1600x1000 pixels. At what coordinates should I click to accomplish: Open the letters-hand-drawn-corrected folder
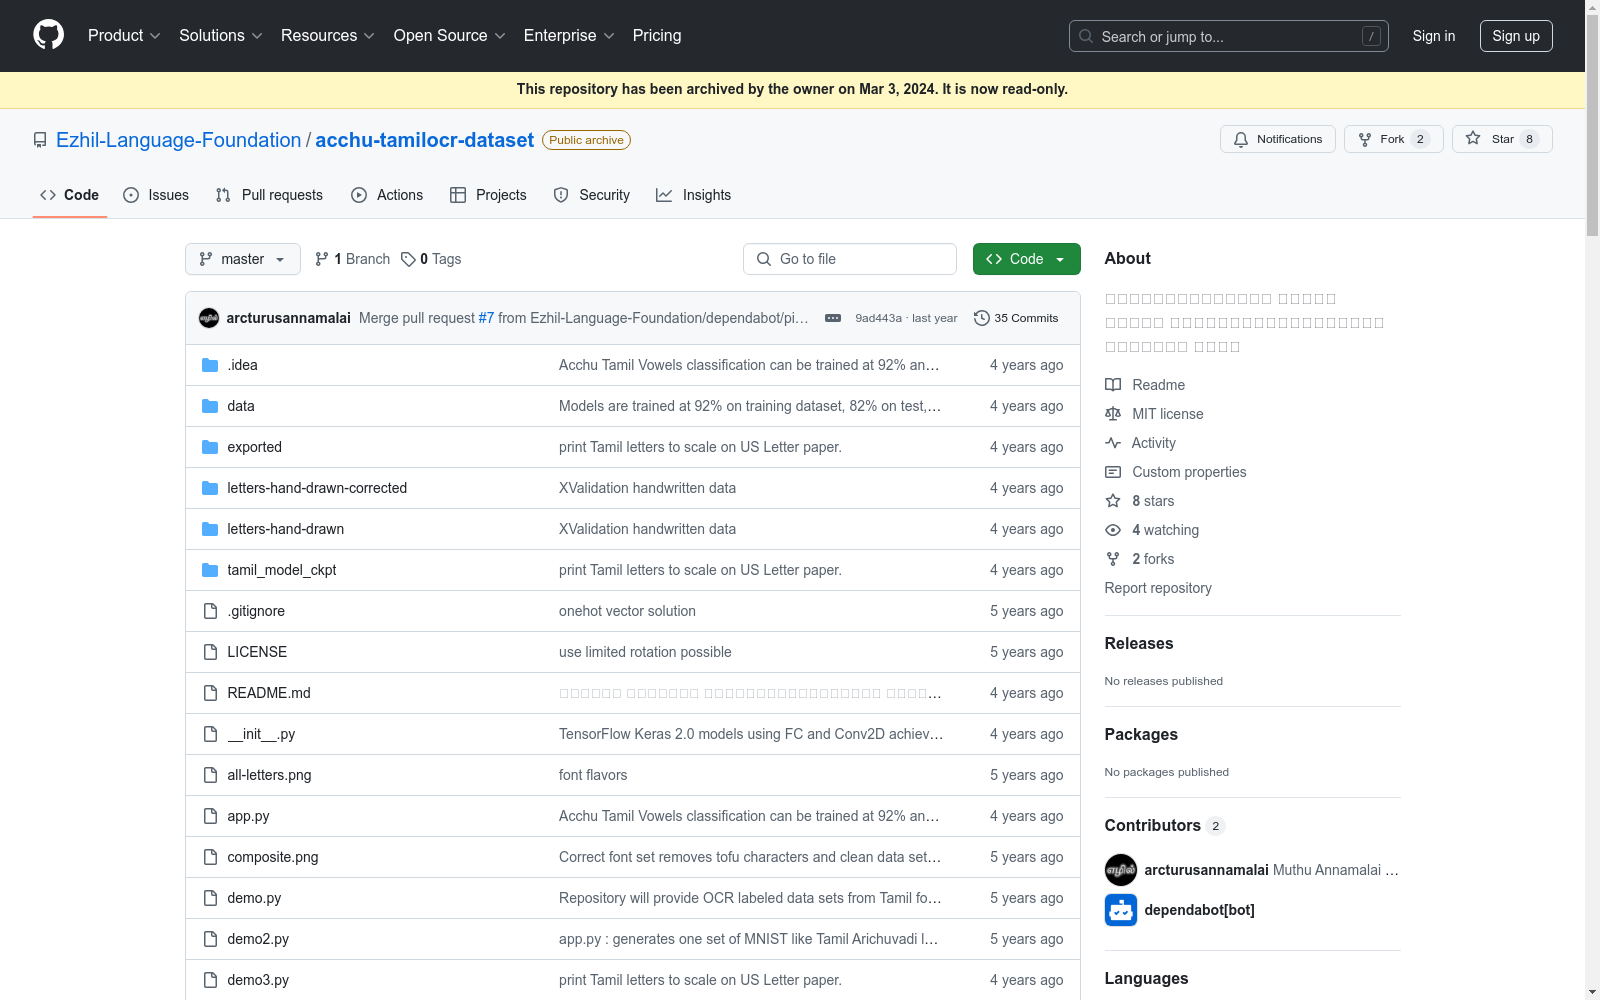tap(317, 488)
